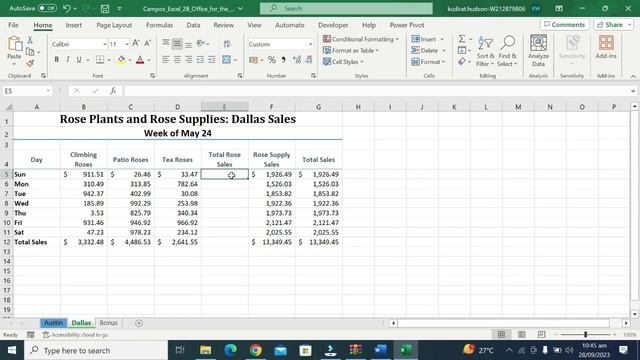Click the Accounting Number Format icon

pos(253,60)
